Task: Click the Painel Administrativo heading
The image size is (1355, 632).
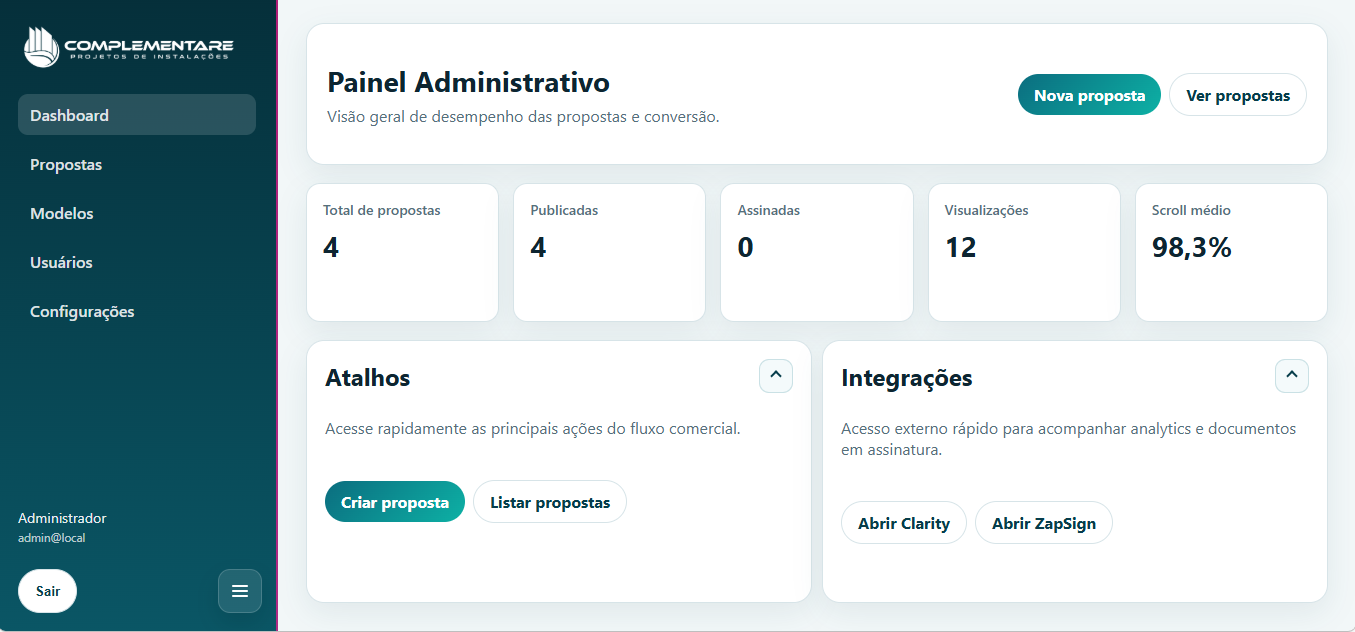Action: point(469,82)
